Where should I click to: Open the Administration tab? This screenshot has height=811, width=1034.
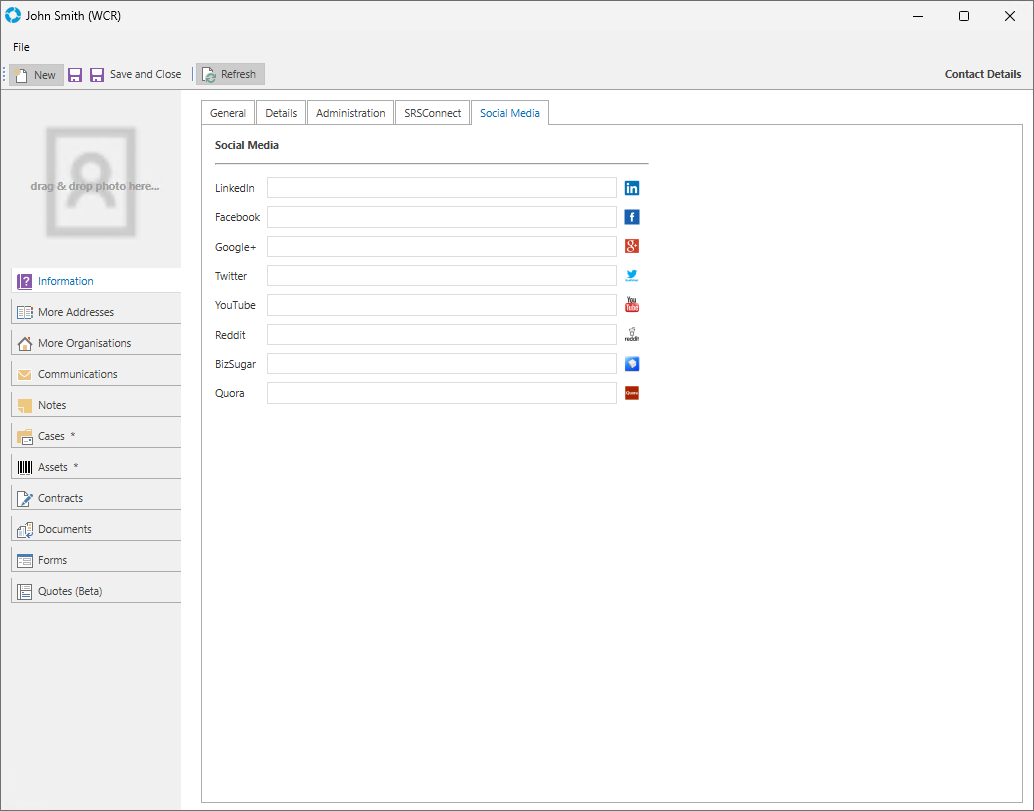pos(350,113)
